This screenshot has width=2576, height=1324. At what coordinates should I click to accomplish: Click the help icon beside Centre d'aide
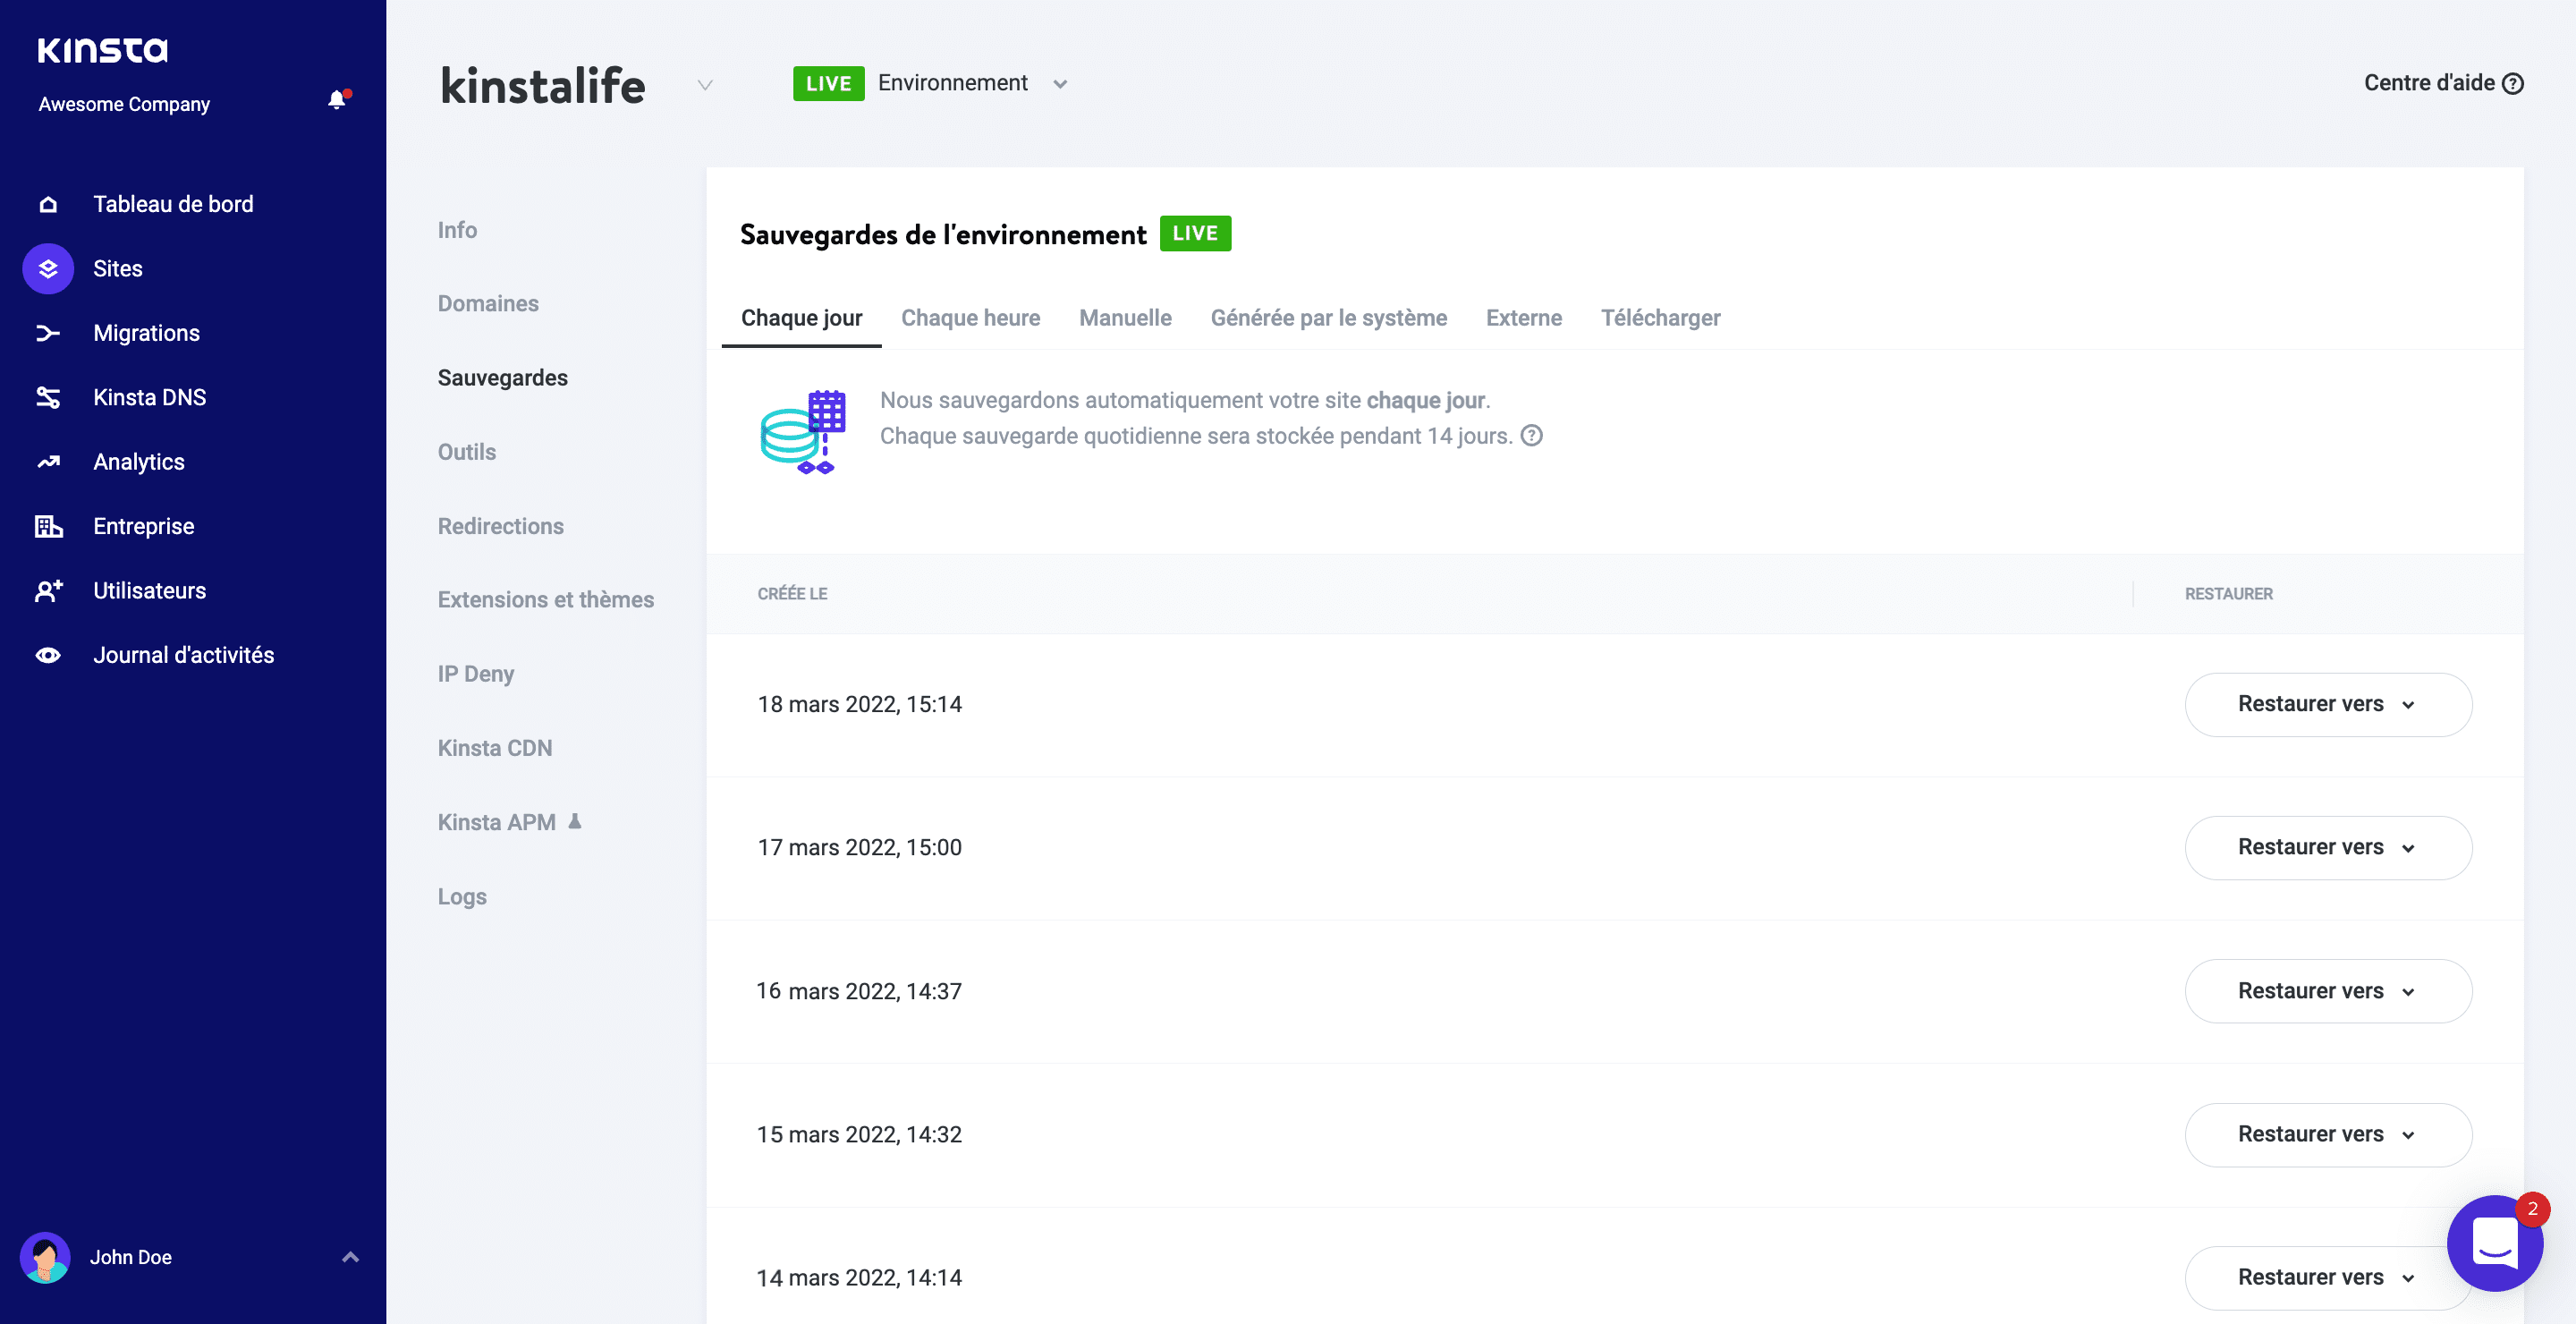point(2514,83)
